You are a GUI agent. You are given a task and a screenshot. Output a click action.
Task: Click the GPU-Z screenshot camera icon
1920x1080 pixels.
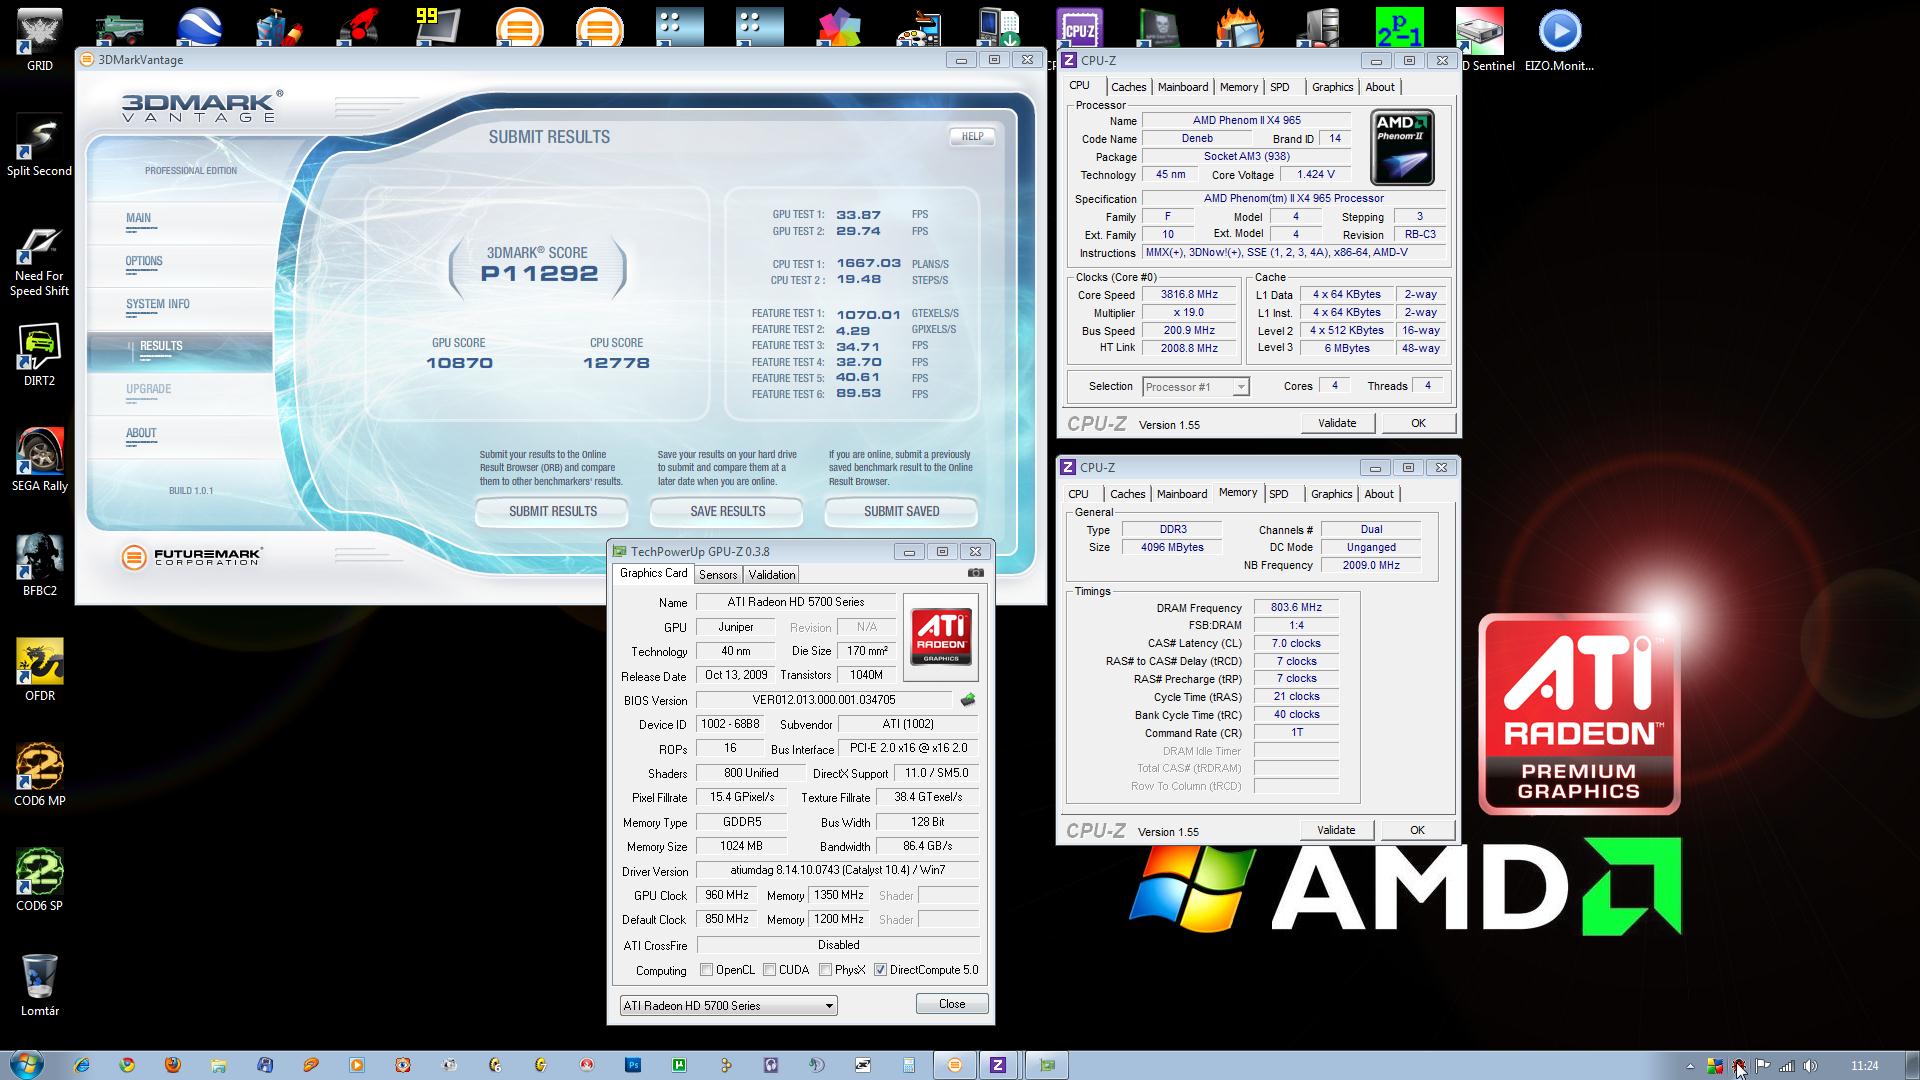tap(975, 573)
